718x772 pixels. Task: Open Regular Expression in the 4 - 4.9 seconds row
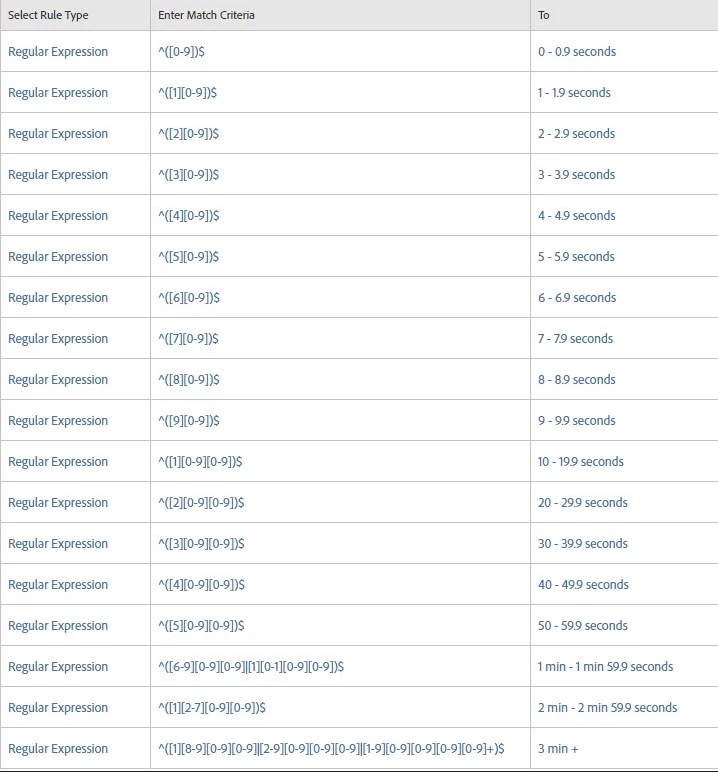(x=58, y=216)
